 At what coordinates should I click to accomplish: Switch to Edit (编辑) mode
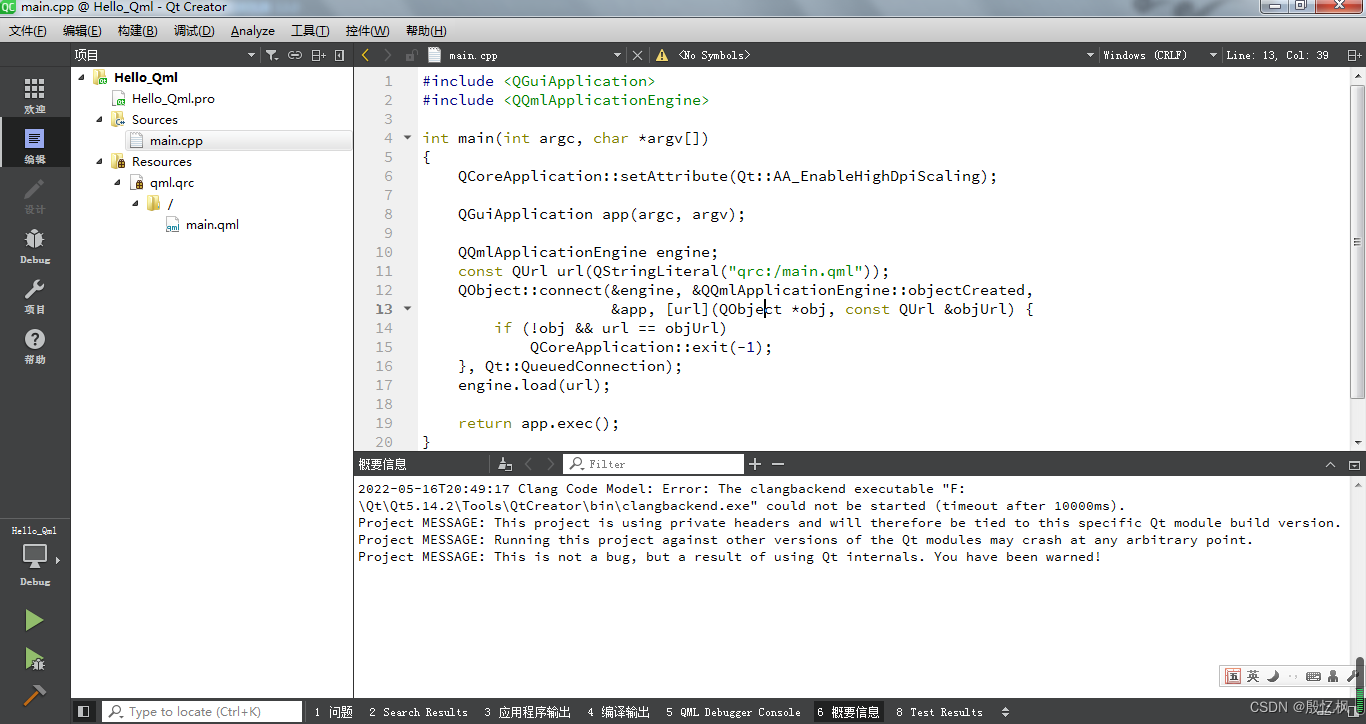click(35, 145)
